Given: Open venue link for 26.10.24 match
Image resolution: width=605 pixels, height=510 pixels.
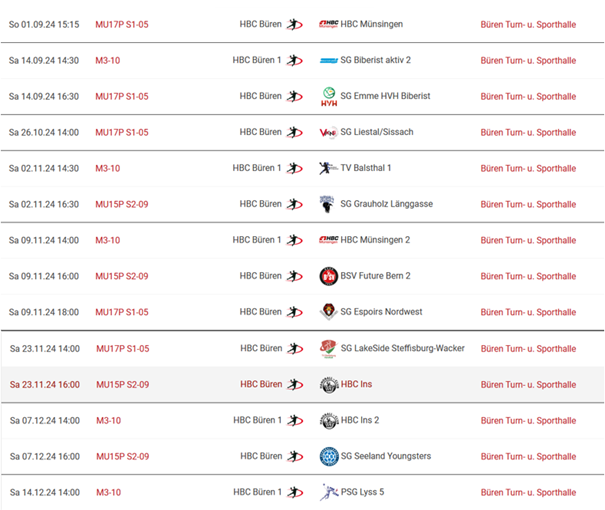Looking at the screenshot, I should 528,133.
